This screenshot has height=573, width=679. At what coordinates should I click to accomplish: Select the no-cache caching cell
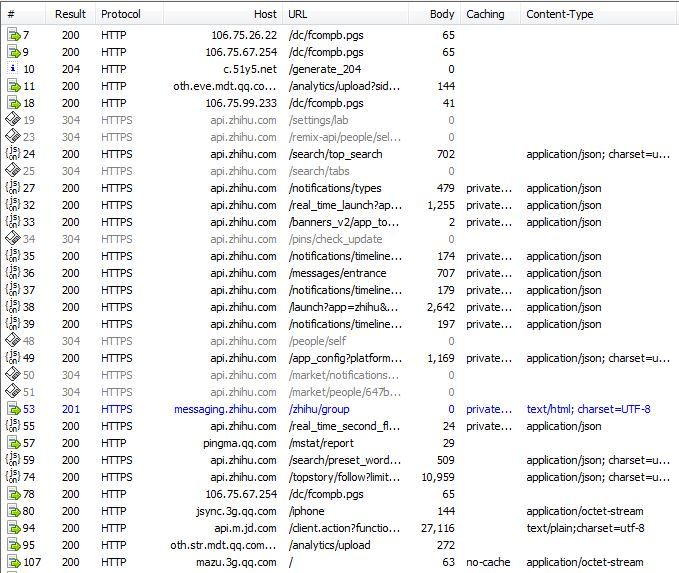click(488, 562)
